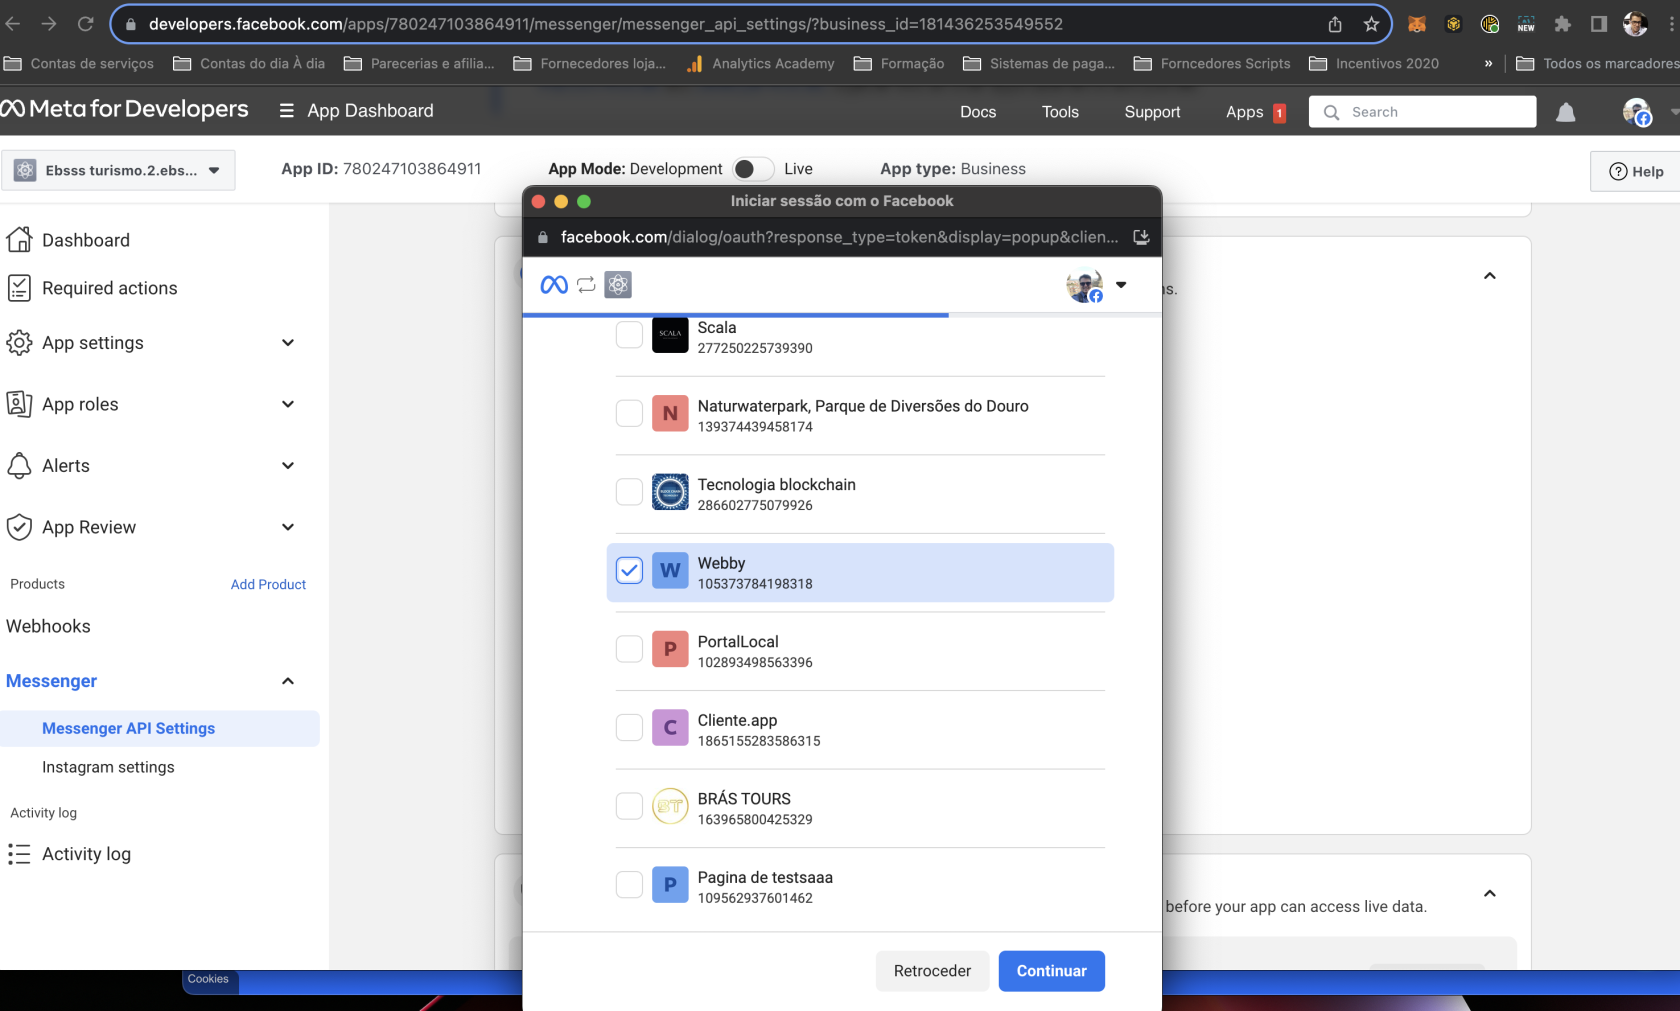
Task: Click the Webby page W thumbnail
Action: [670, 570]
